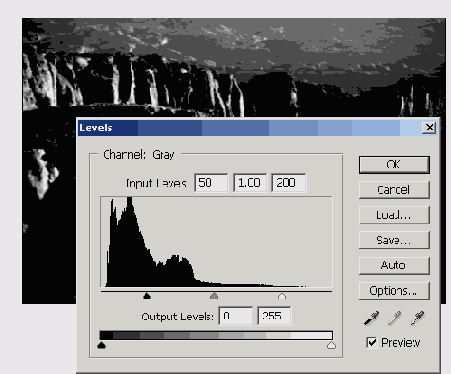Click the Save... button
The width and height of the screenshot is (451, 374).
pyautogui.click(x=394, y=240)
